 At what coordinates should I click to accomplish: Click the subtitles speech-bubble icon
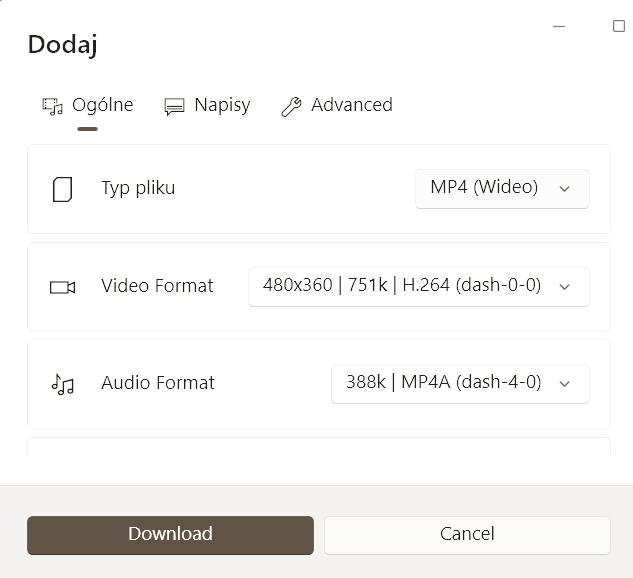pos(174,107)
